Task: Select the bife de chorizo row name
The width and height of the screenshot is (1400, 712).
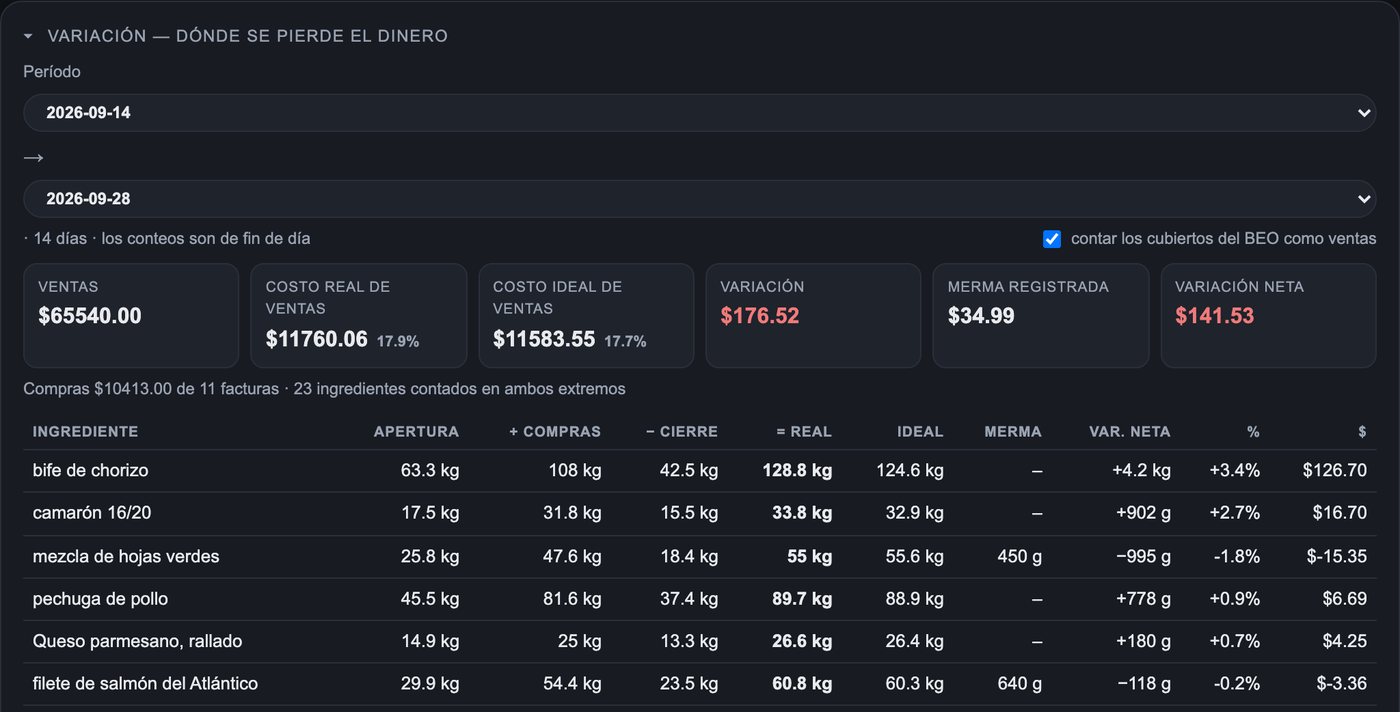Action: point(90,470)
